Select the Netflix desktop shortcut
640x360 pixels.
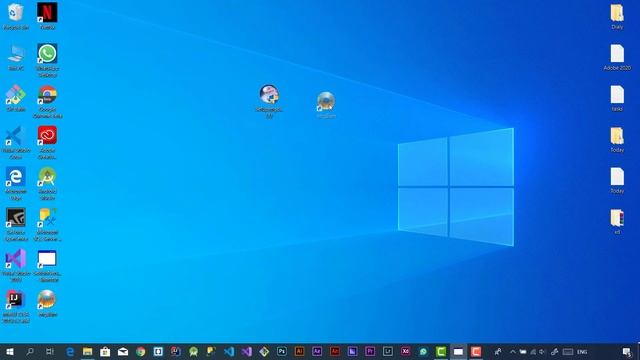pos(47,16)
